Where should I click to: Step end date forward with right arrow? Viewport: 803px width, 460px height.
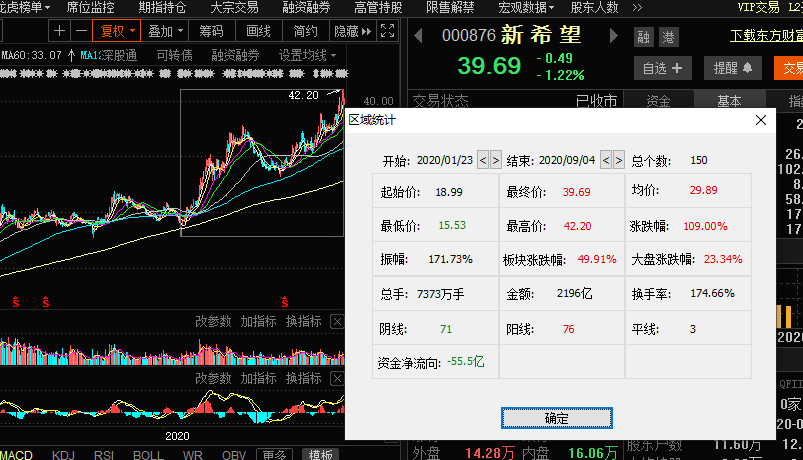[x=618, y=160]
